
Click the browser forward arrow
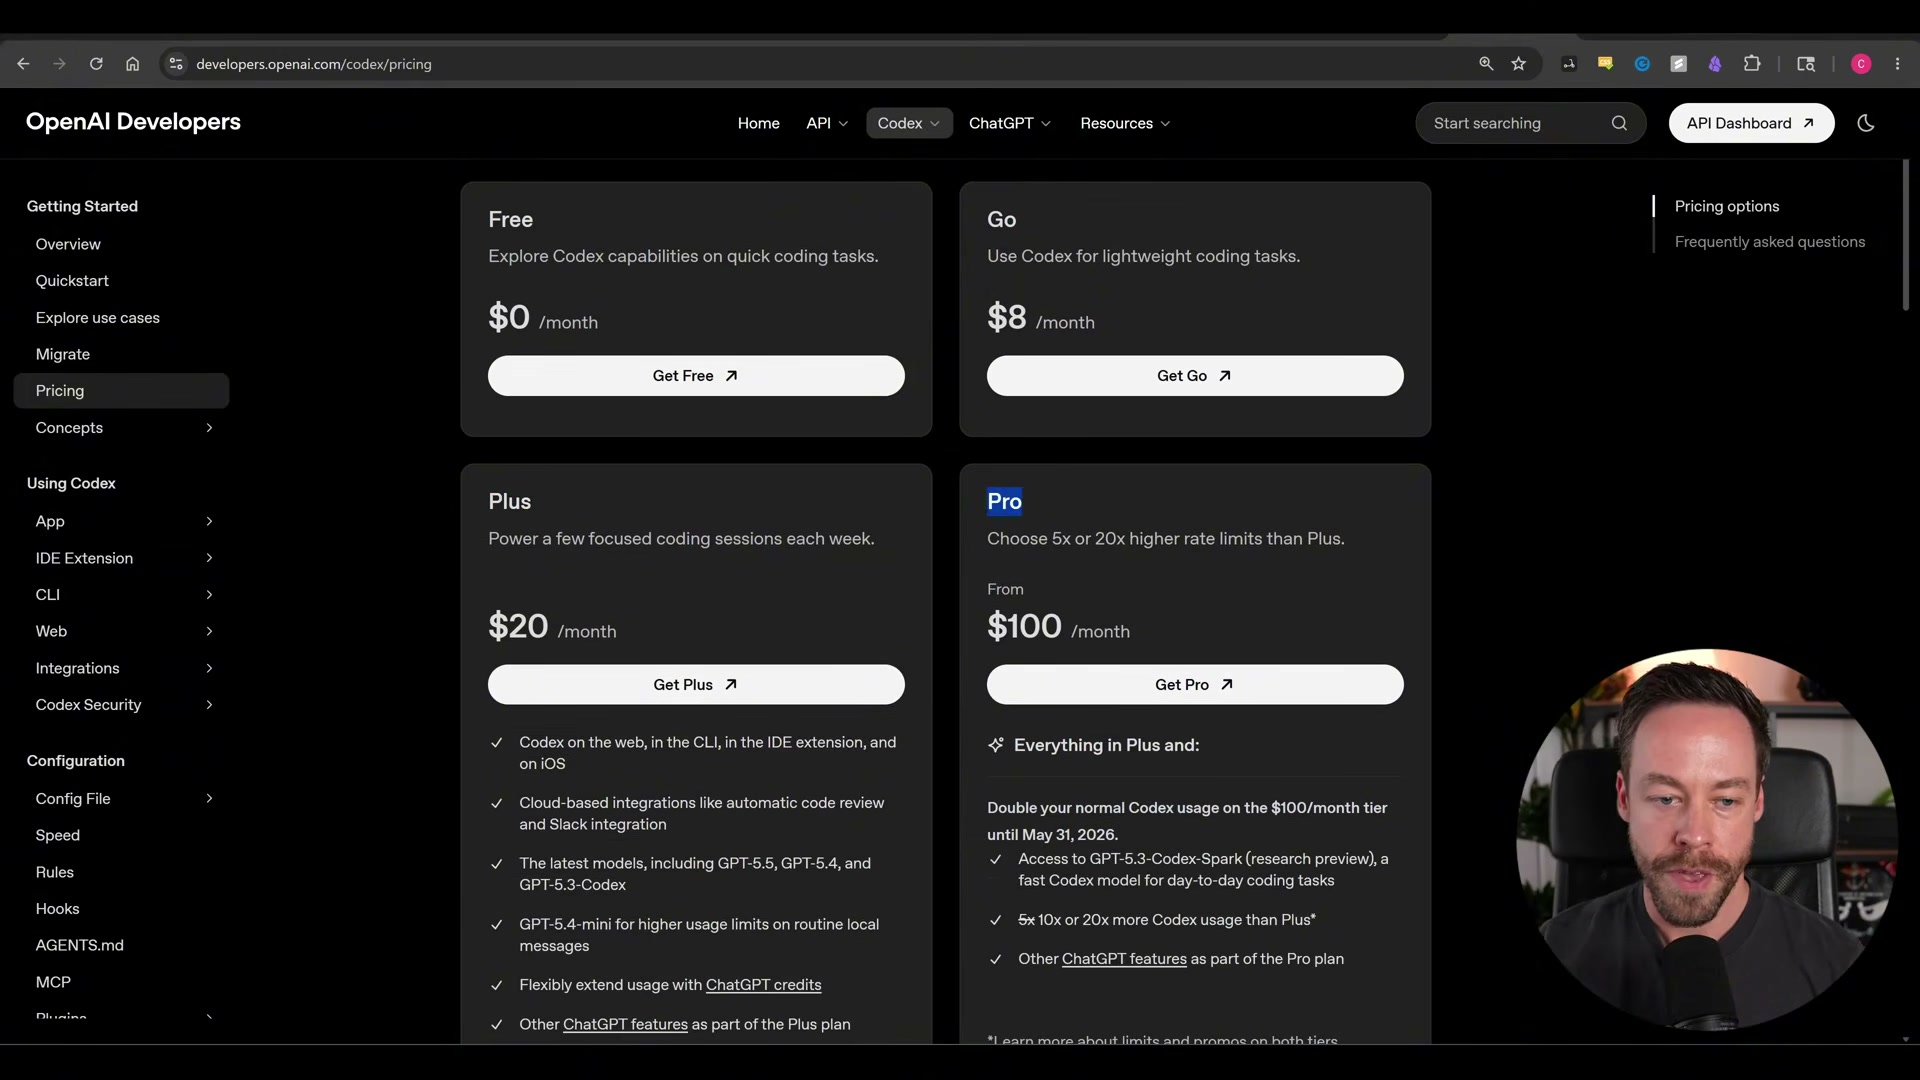[59, 64]
